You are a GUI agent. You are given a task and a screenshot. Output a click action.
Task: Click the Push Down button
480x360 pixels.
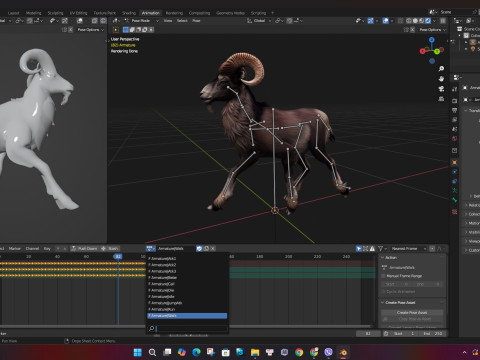pos(85,249)
